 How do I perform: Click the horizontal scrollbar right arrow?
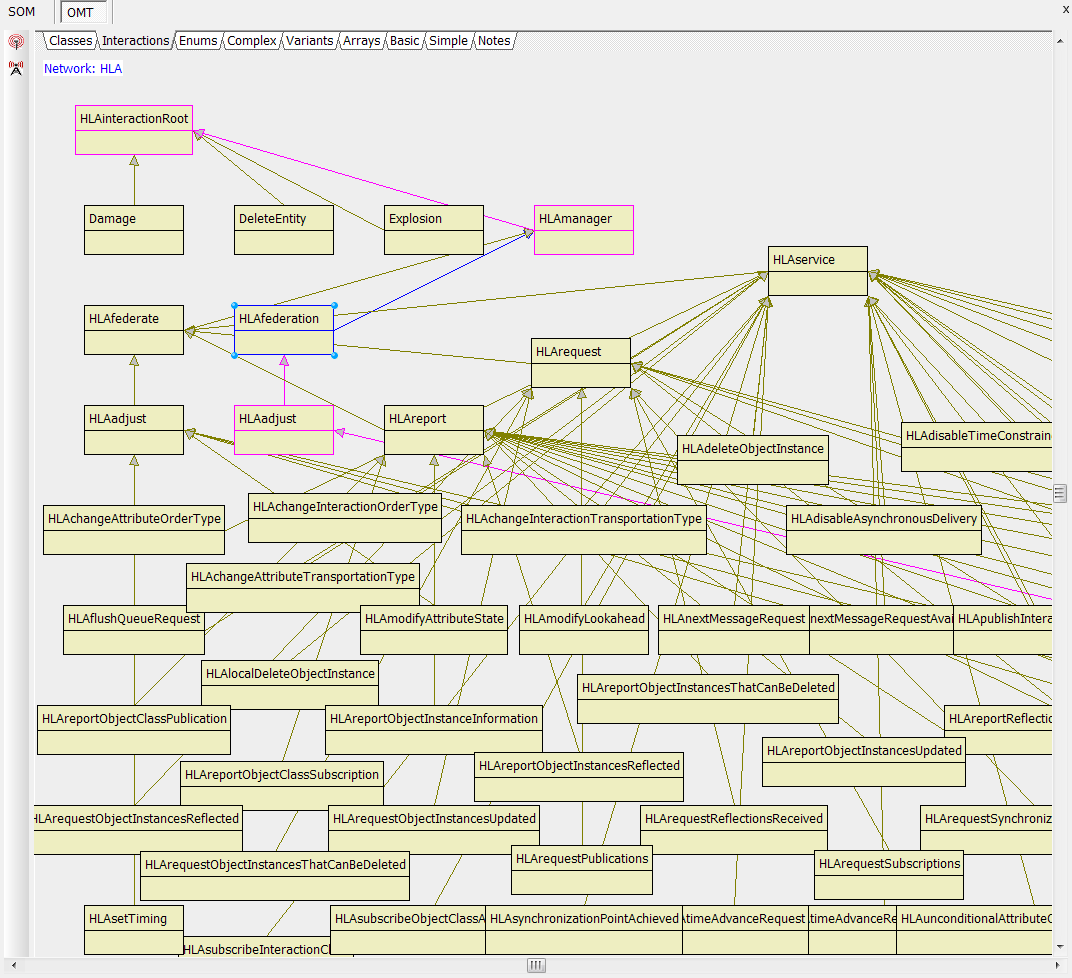tap(1046, 965)
